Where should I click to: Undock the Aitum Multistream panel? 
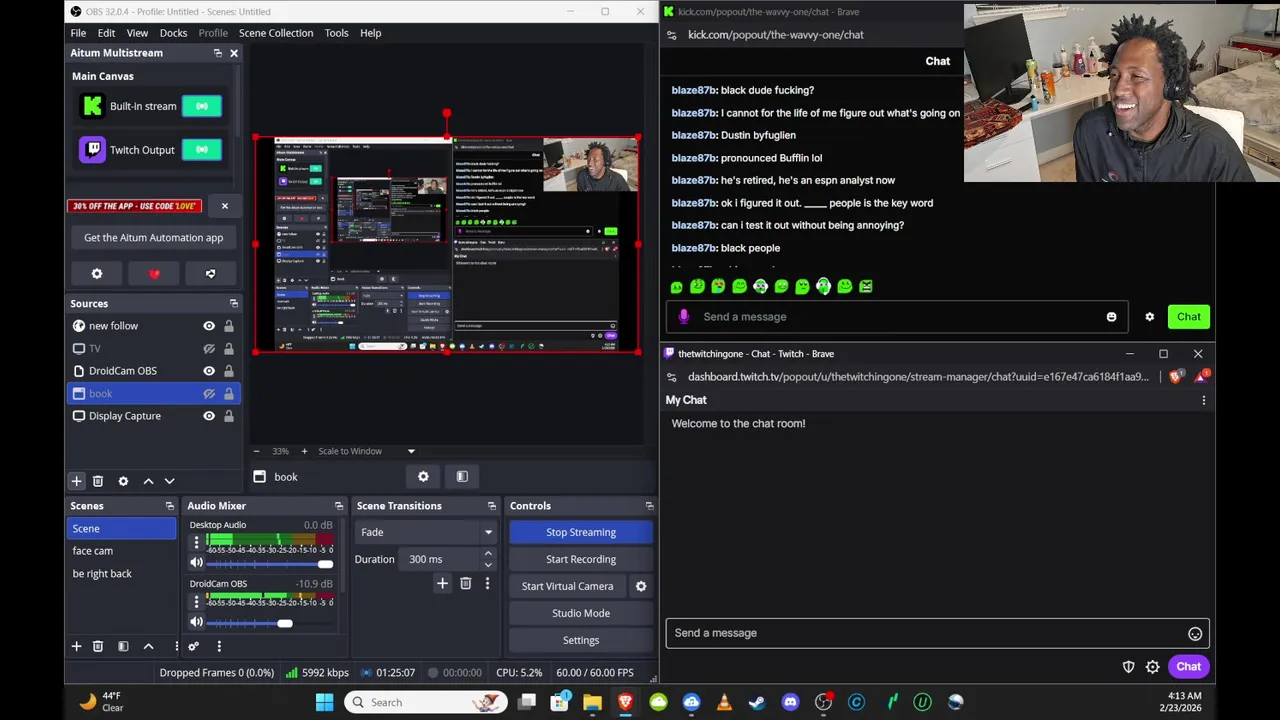click(217, 53)
